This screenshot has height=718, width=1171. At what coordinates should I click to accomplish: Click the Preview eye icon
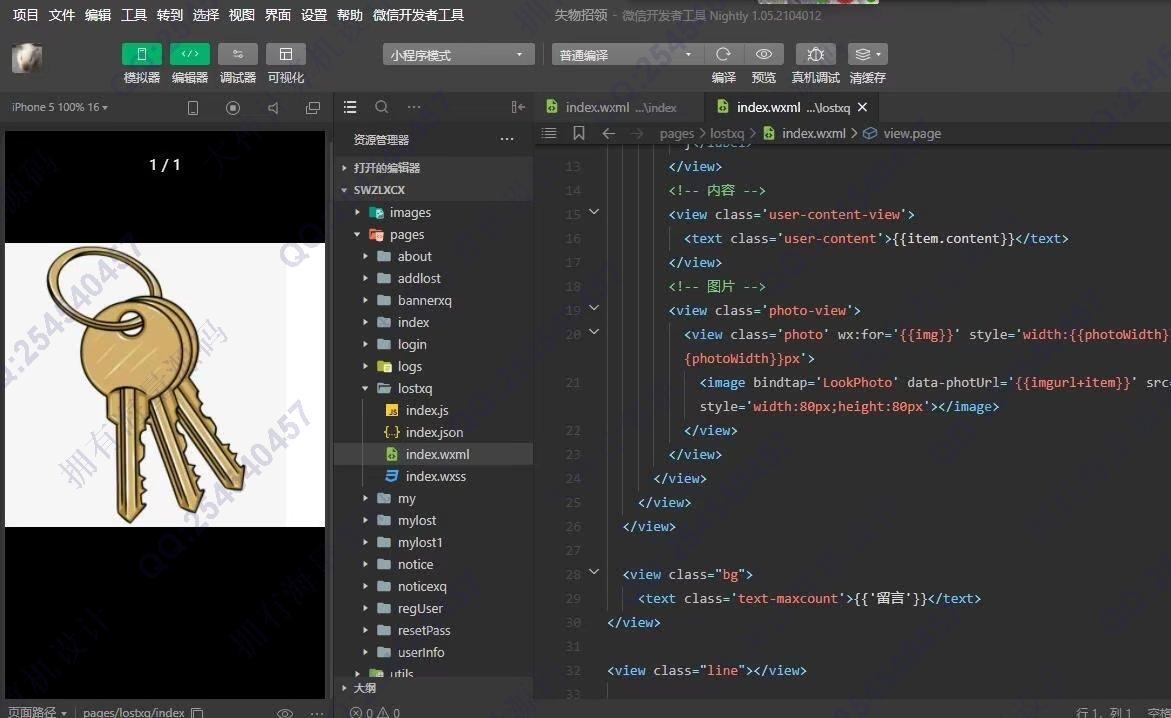click(764, 55)
